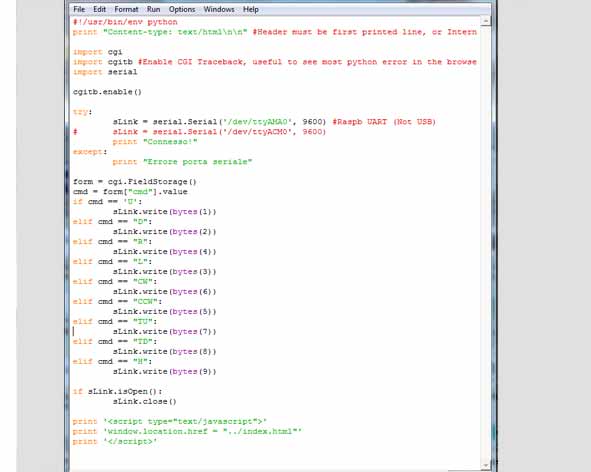Open the File menu

(x=79, y=9)
